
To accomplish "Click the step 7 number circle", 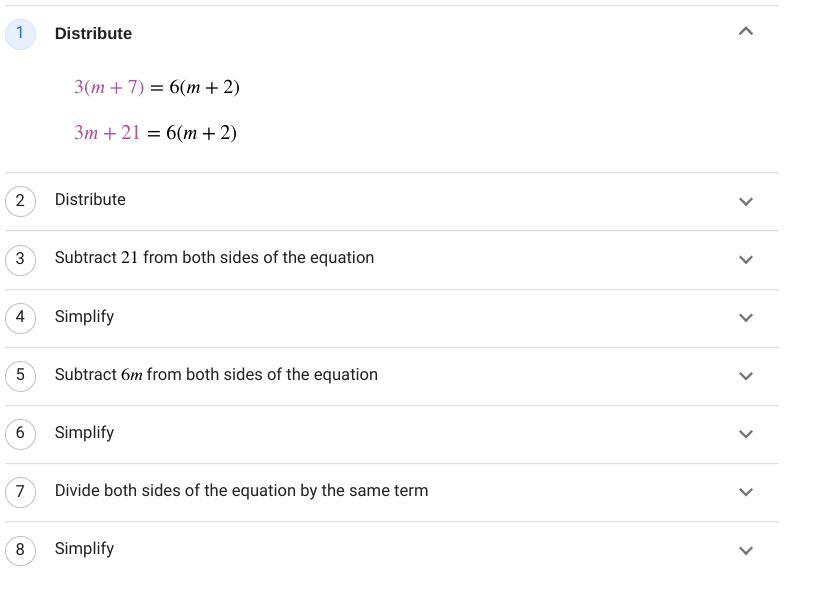I will [x=20, y=491].
